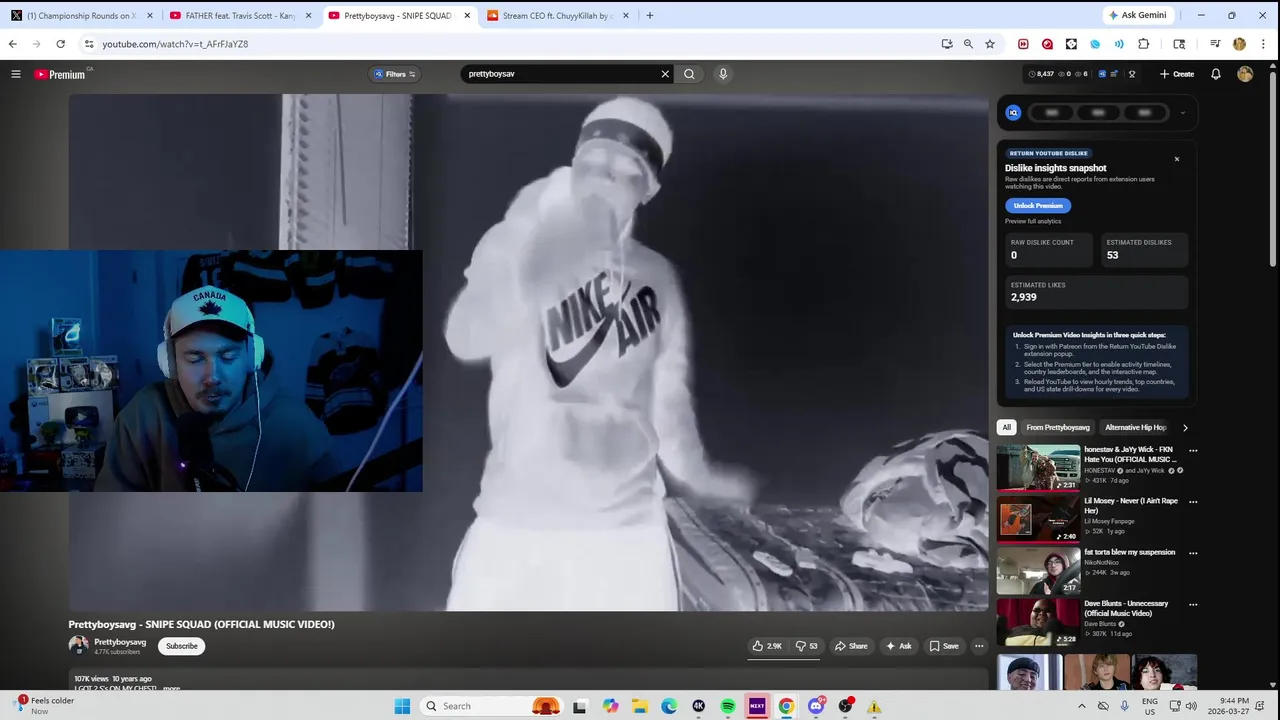1280x720 pixels.
Task: Go to YouTube Premium home logo
Action: click(x=62, y=74)
